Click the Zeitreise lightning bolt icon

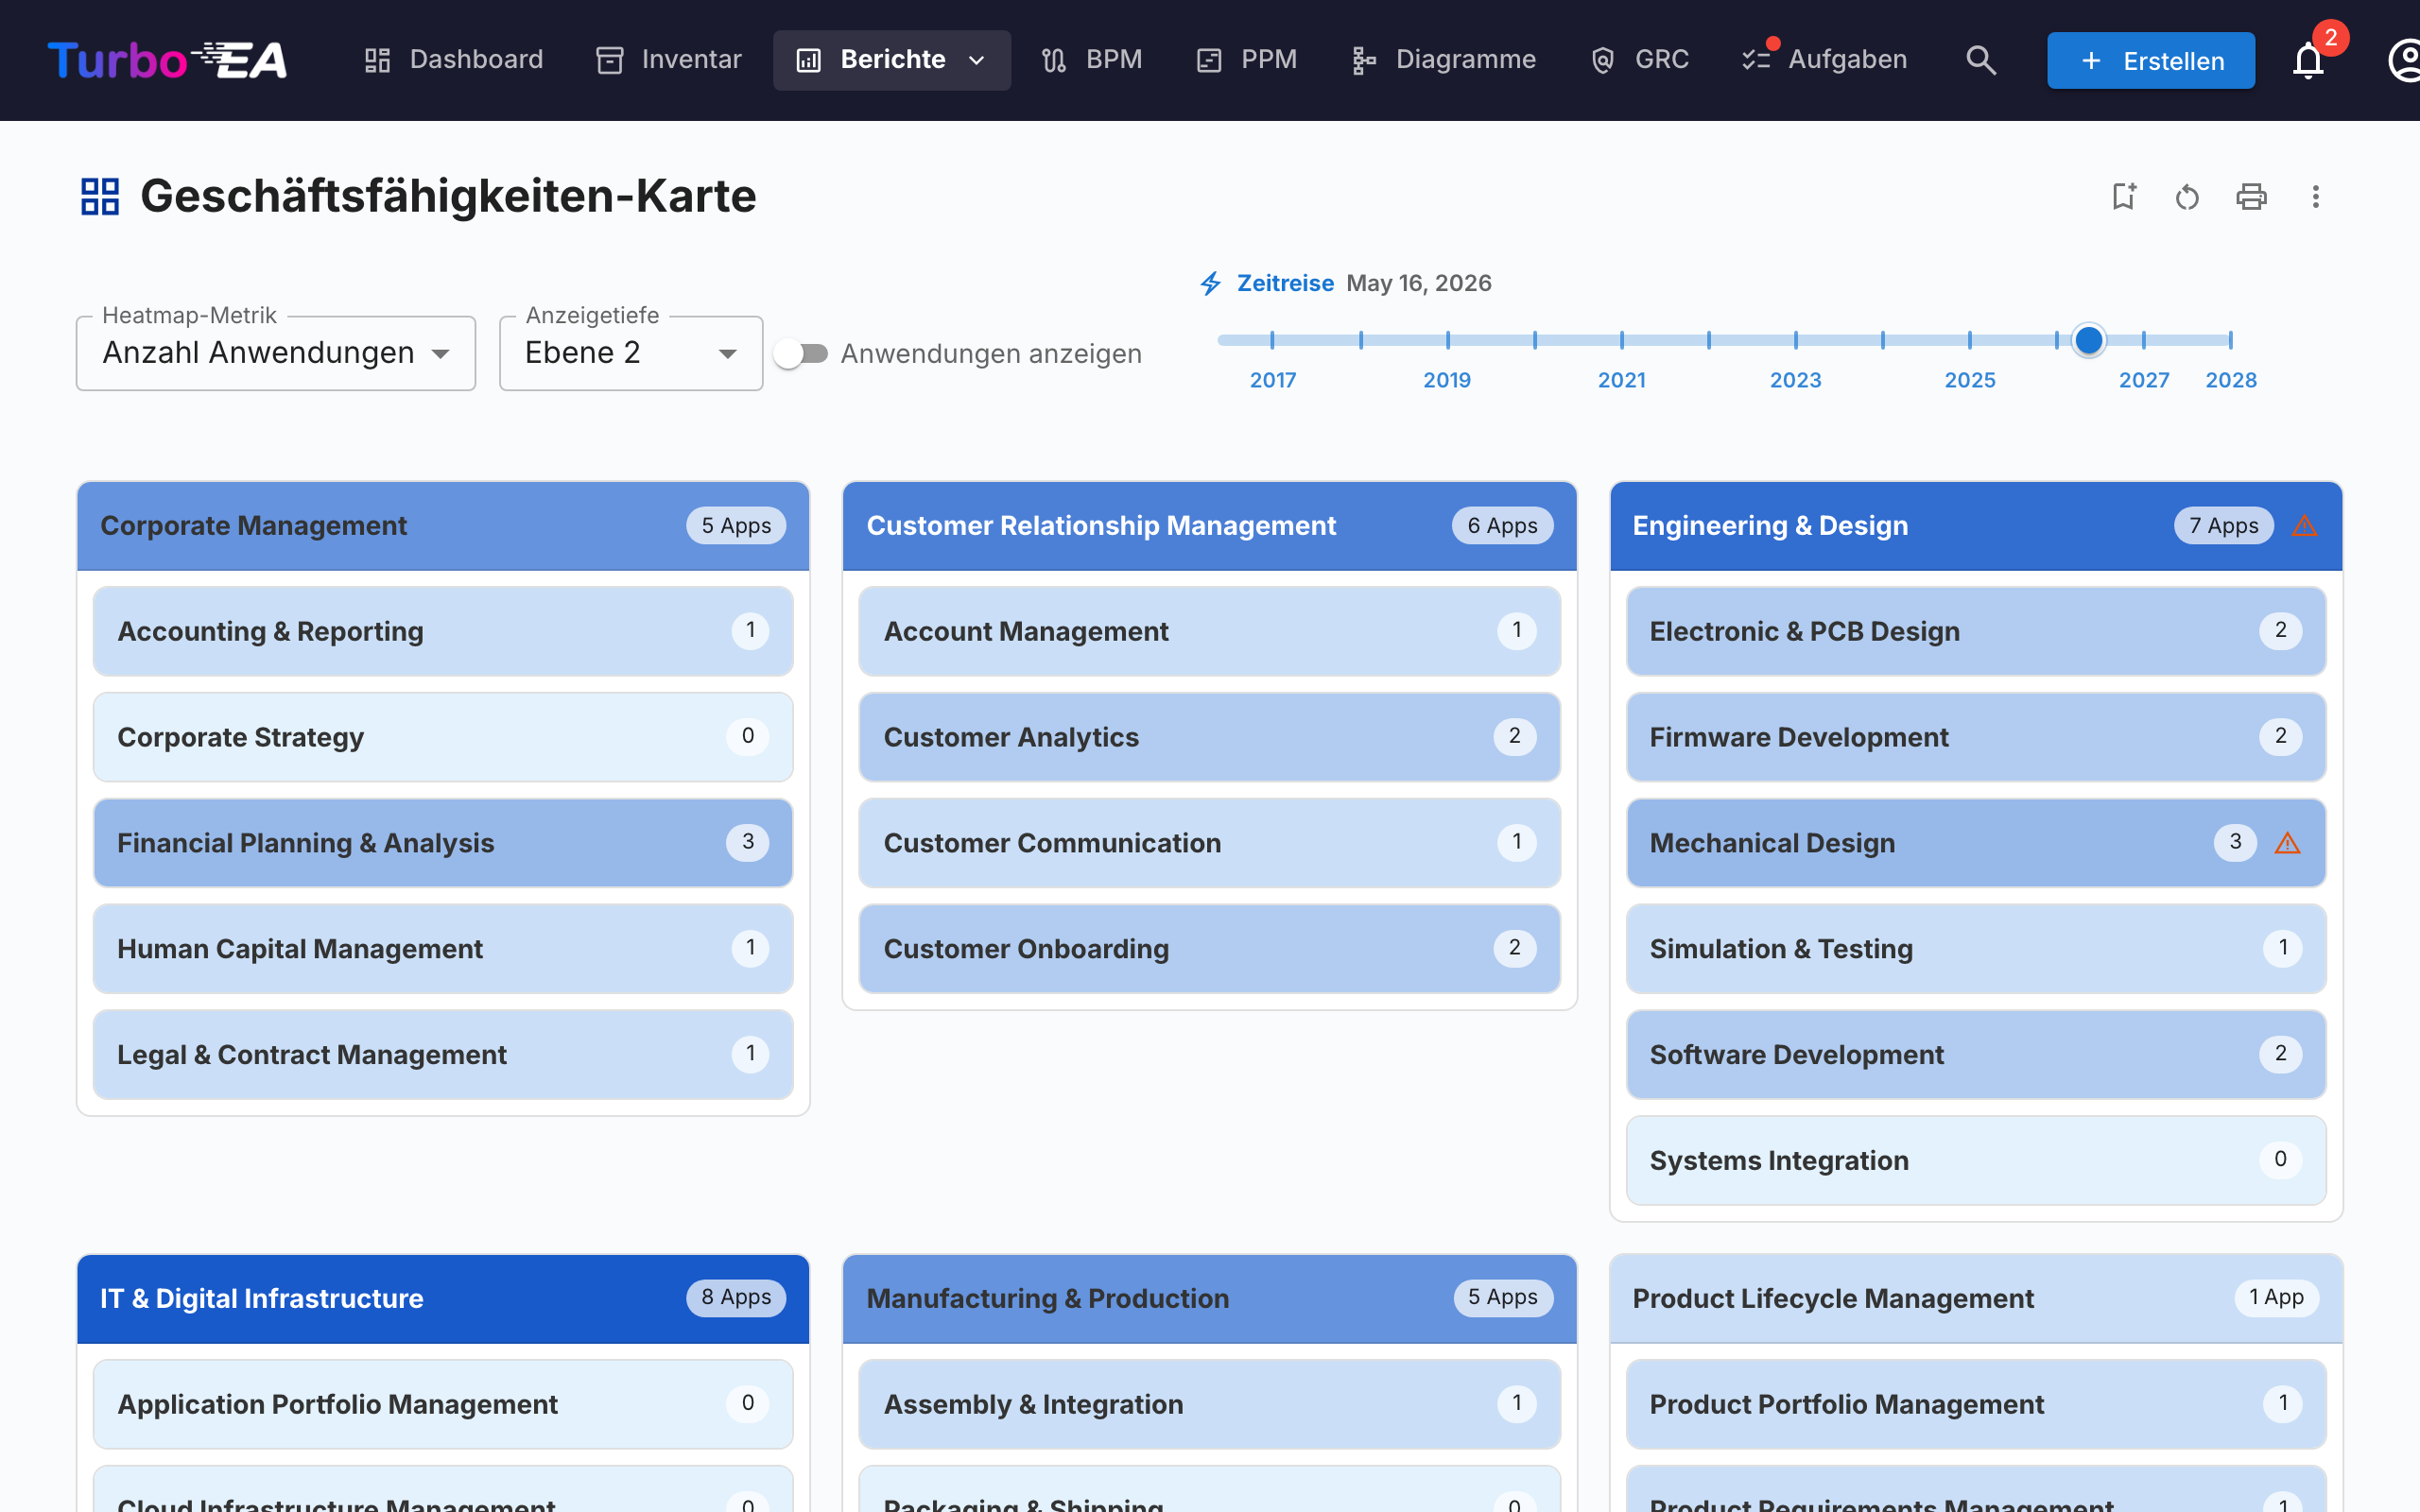(x=1210, y=283)
